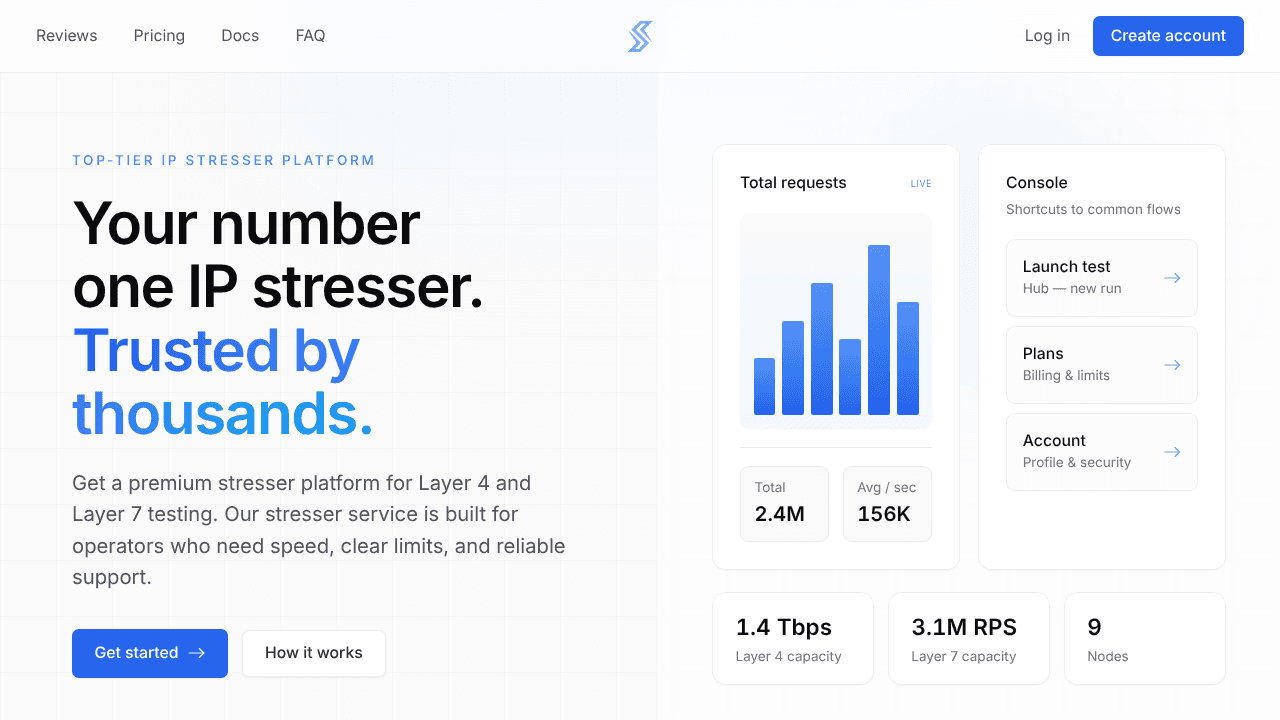Click 'TOP-TIER IP STRESSER PLATFORM' tagline
This screenshot has width=1280, height=720.
tap(224, 160)
